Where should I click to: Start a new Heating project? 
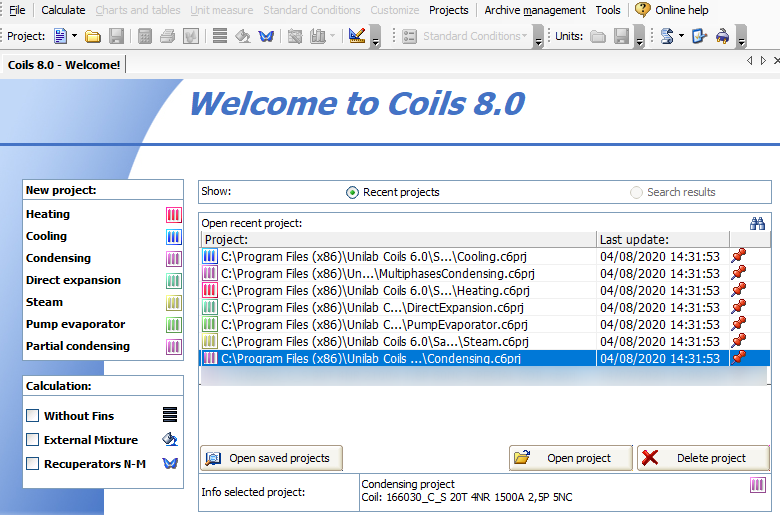(x=48, y=214)
